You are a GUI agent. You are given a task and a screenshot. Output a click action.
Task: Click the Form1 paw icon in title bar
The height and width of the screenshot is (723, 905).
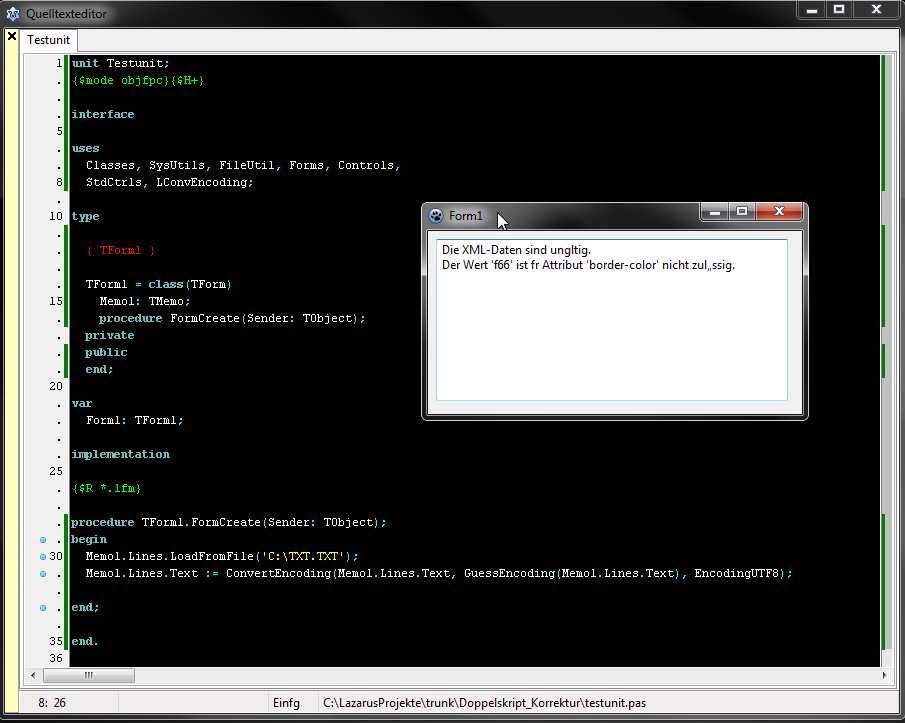[436, 216]
